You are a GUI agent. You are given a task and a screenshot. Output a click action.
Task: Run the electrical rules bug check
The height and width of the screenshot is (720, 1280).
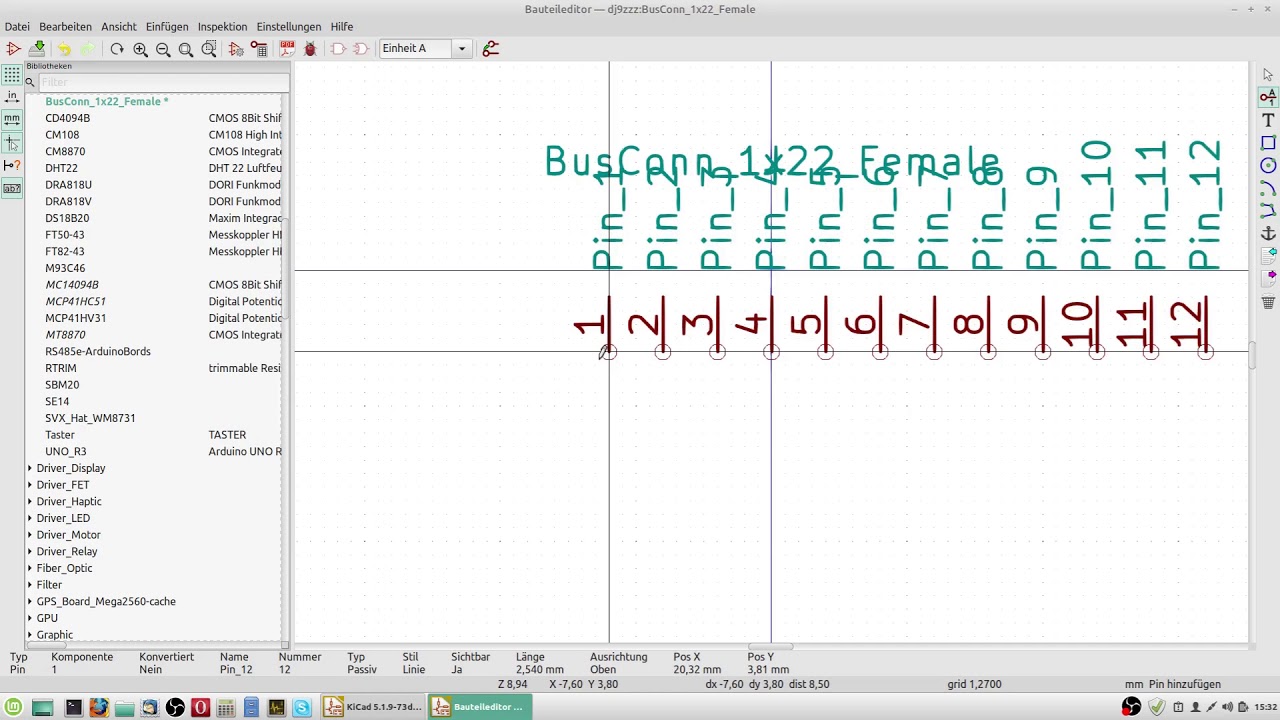(310, 48)
